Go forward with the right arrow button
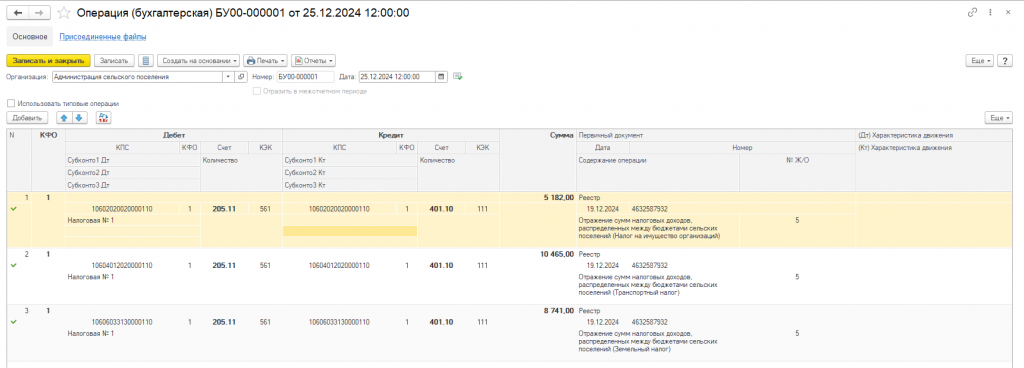The width and height of the screenshot is (1024, 368). (x=39, y=13)
